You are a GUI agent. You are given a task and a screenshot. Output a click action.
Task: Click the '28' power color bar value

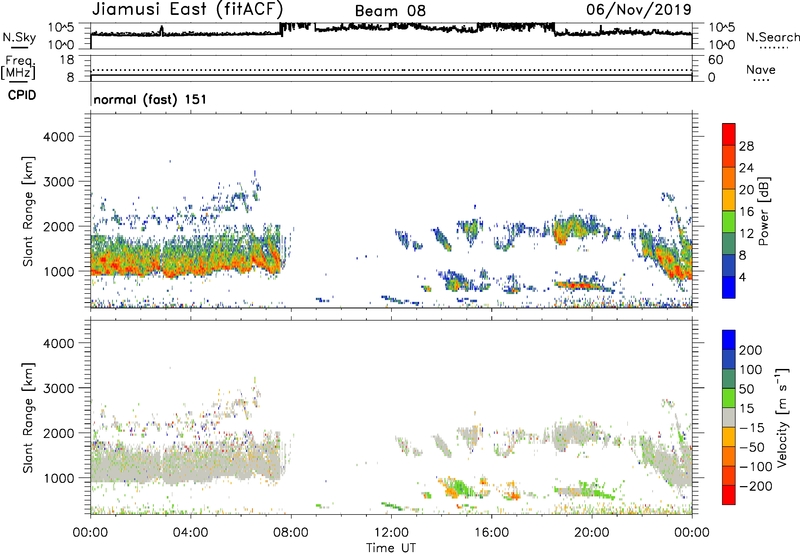coord(746,146)
